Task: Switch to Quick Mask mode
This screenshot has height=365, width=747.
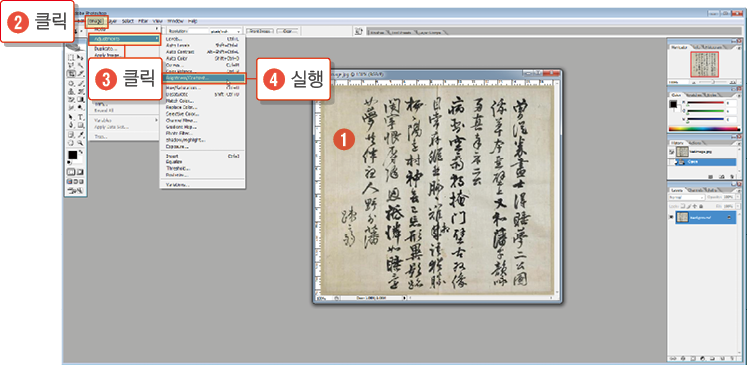Action: coord(81,172)
